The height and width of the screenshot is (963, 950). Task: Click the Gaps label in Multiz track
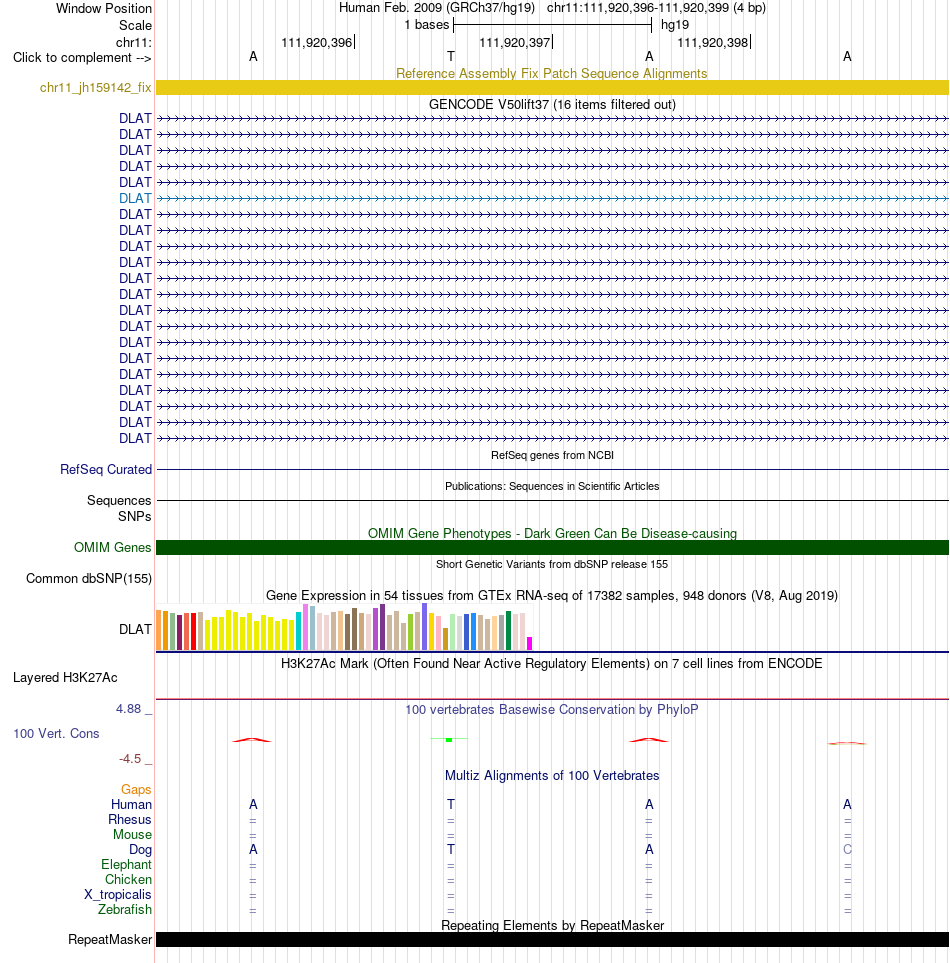click(x=136, y=789)
